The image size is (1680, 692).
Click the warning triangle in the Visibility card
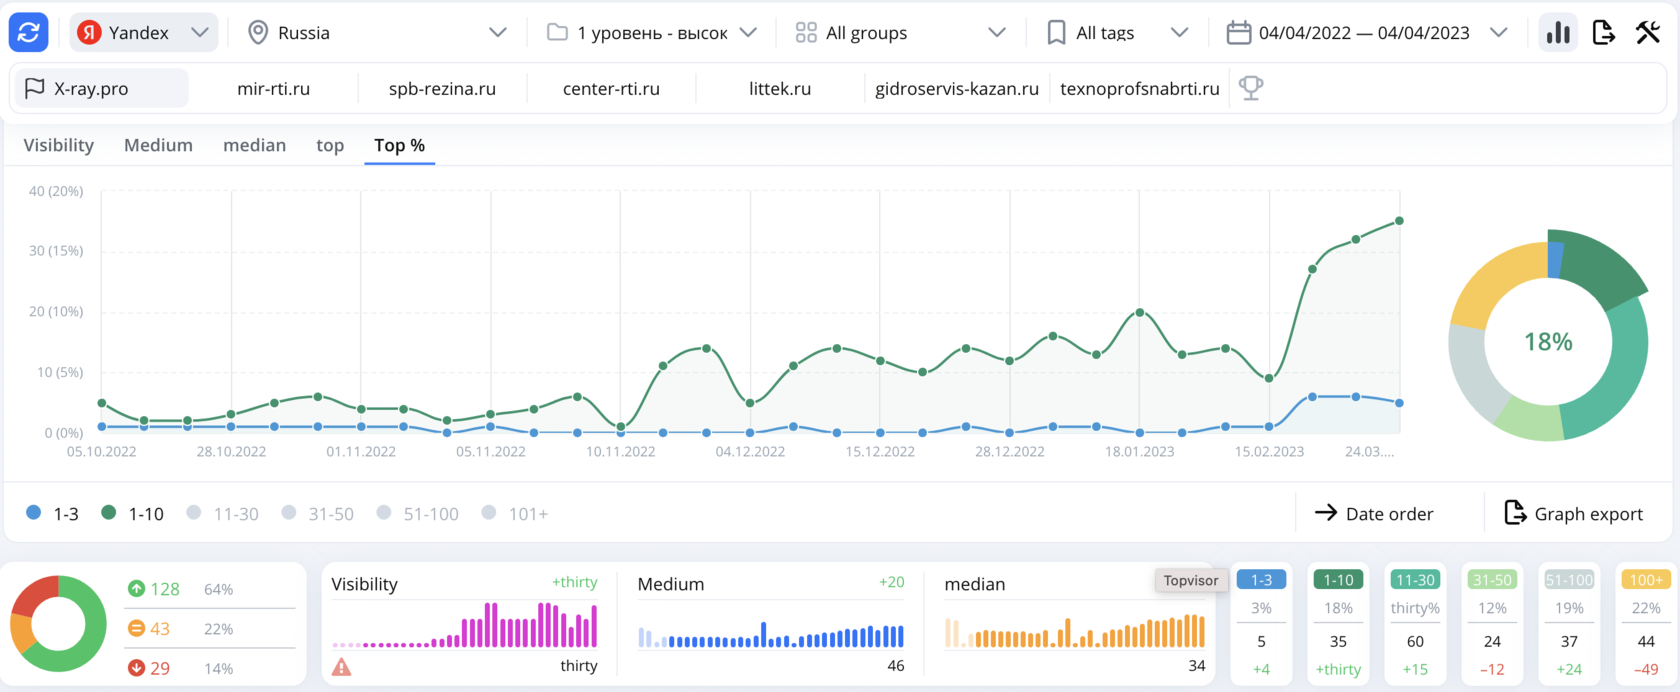point(342,667)
